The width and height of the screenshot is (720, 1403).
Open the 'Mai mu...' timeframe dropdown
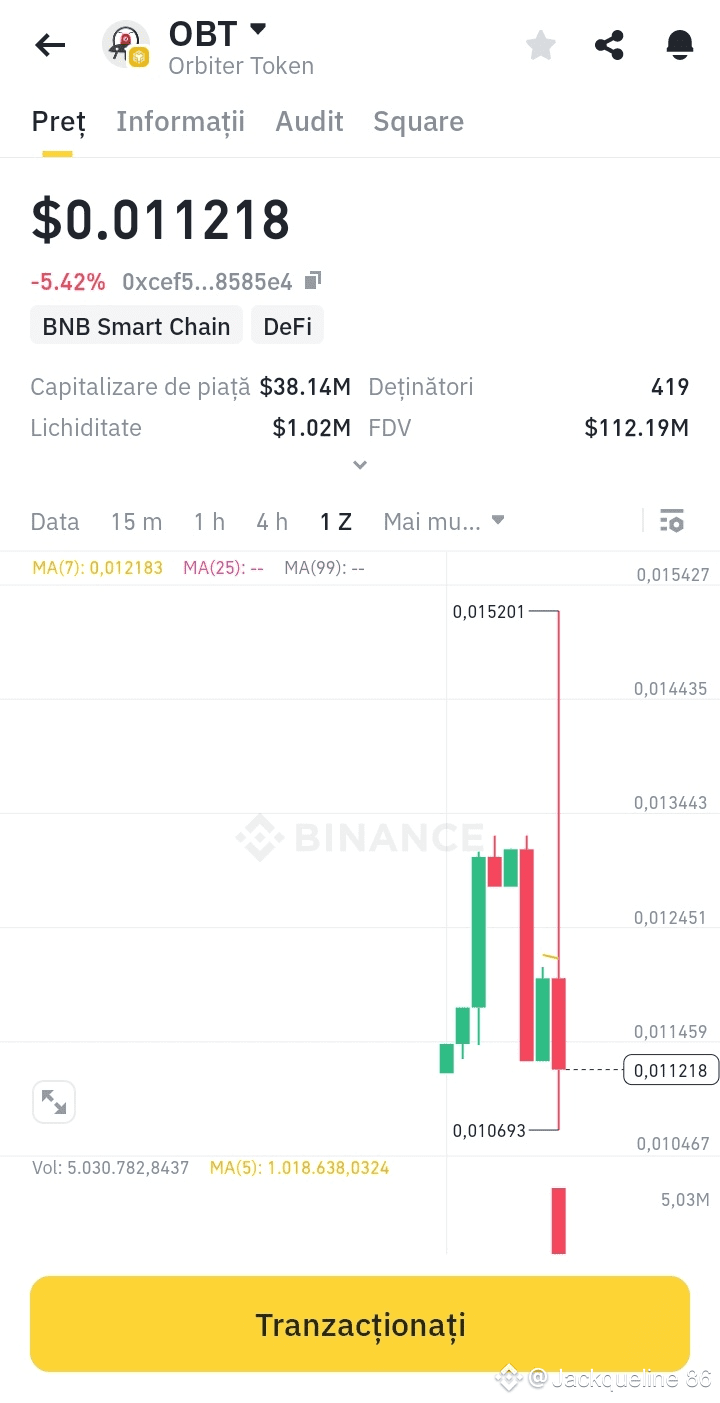pyautogui.click(x=444, y=522)
